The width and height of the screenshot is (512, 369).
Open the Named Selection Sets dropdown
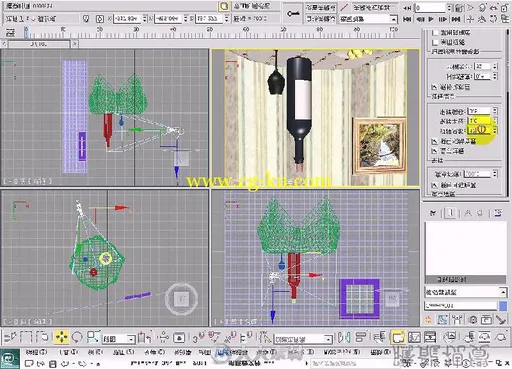(x=303, y=339)
